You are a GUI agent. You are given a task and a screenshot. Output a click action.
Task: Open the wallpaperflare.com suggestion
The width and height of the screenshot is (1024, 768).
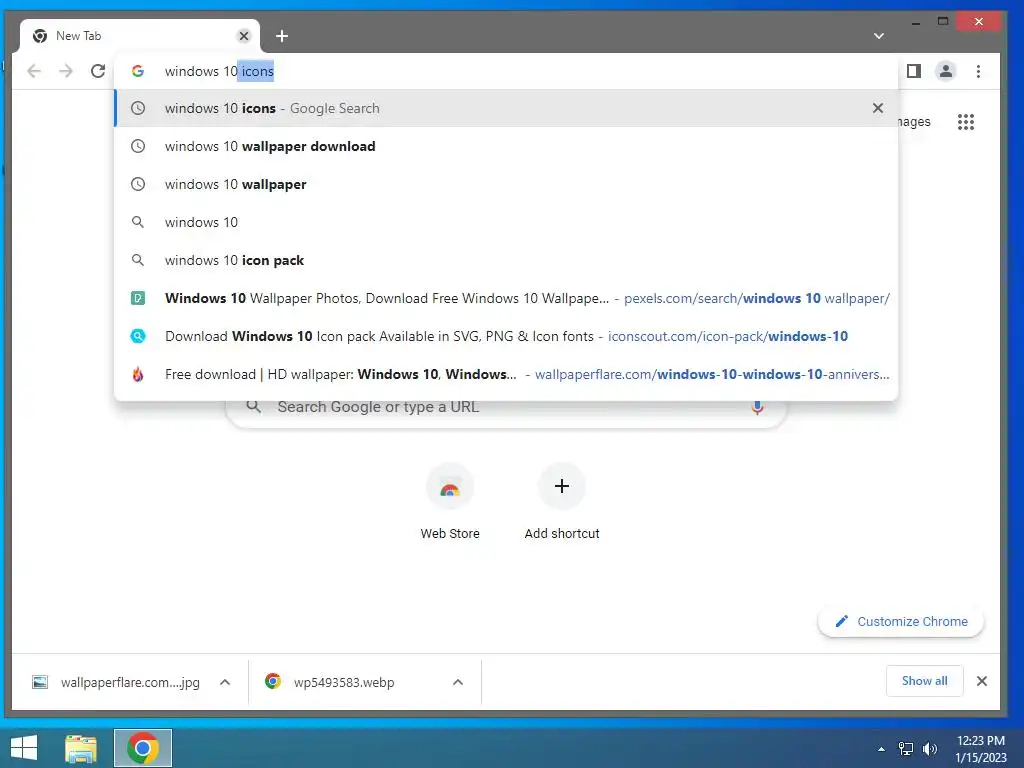click(506, 374)
